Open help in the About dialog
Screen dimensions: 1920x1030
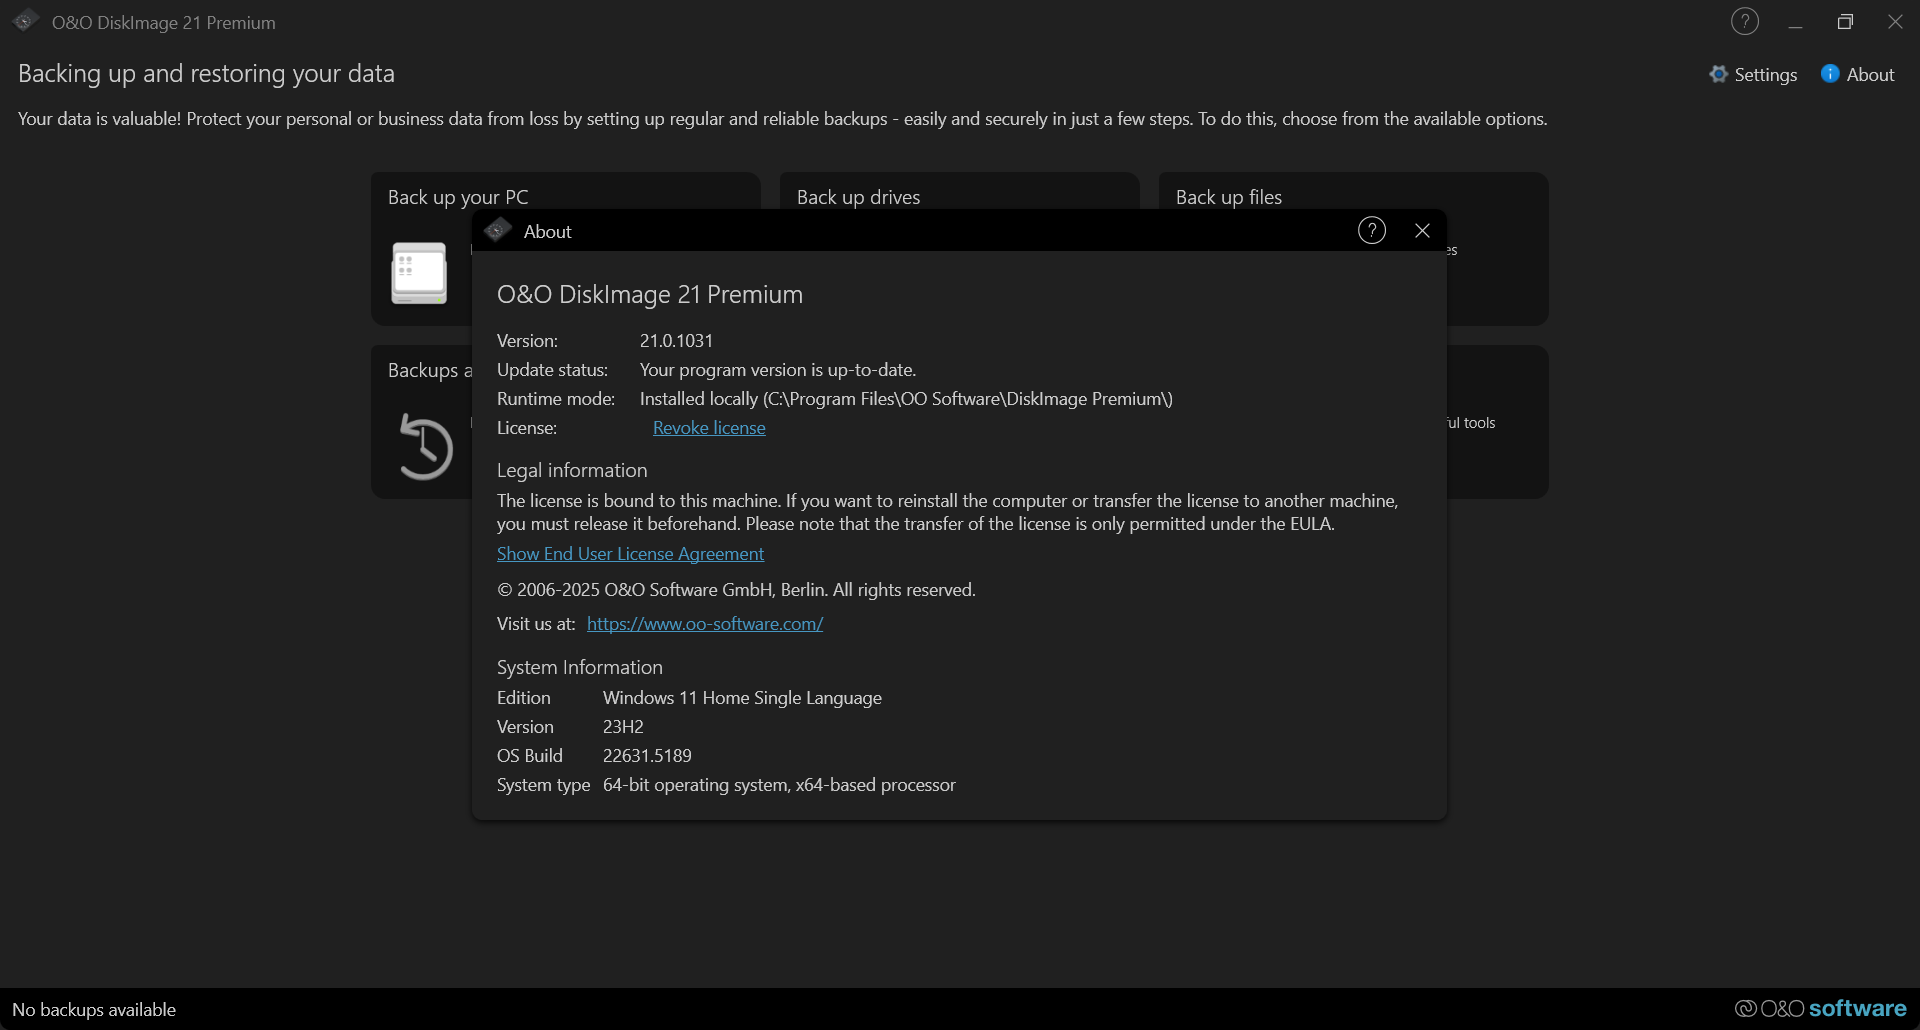pos(1371,230)
